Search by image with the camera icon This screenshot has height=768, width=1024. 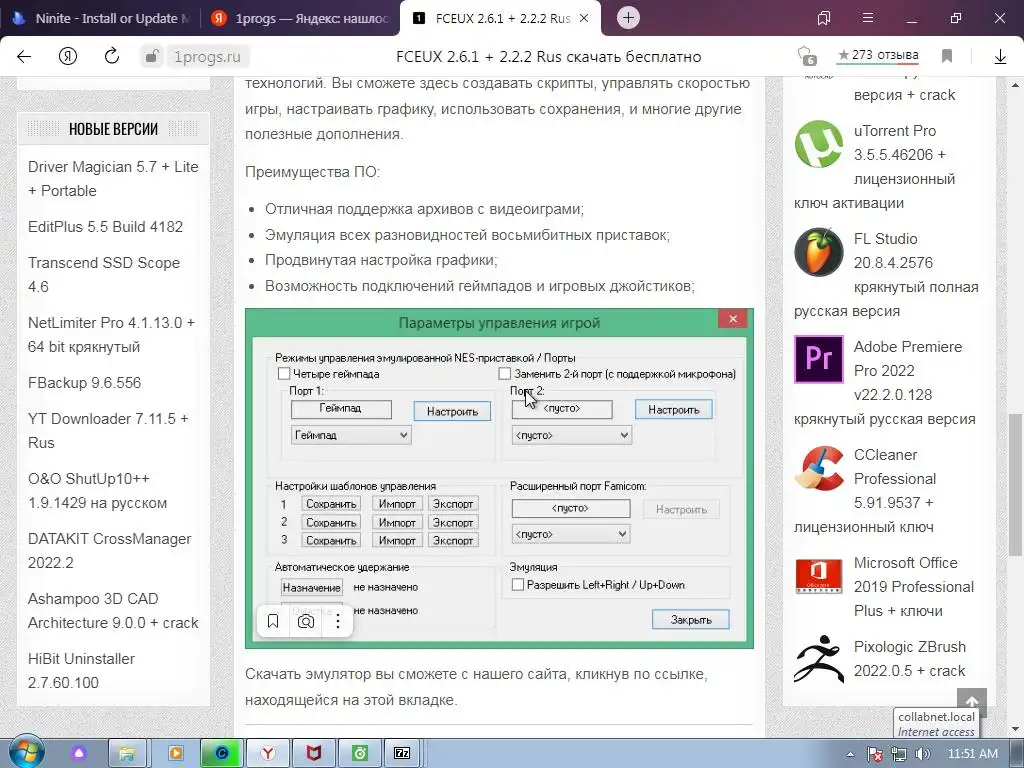pyautogui.click(x=306, y=621)
